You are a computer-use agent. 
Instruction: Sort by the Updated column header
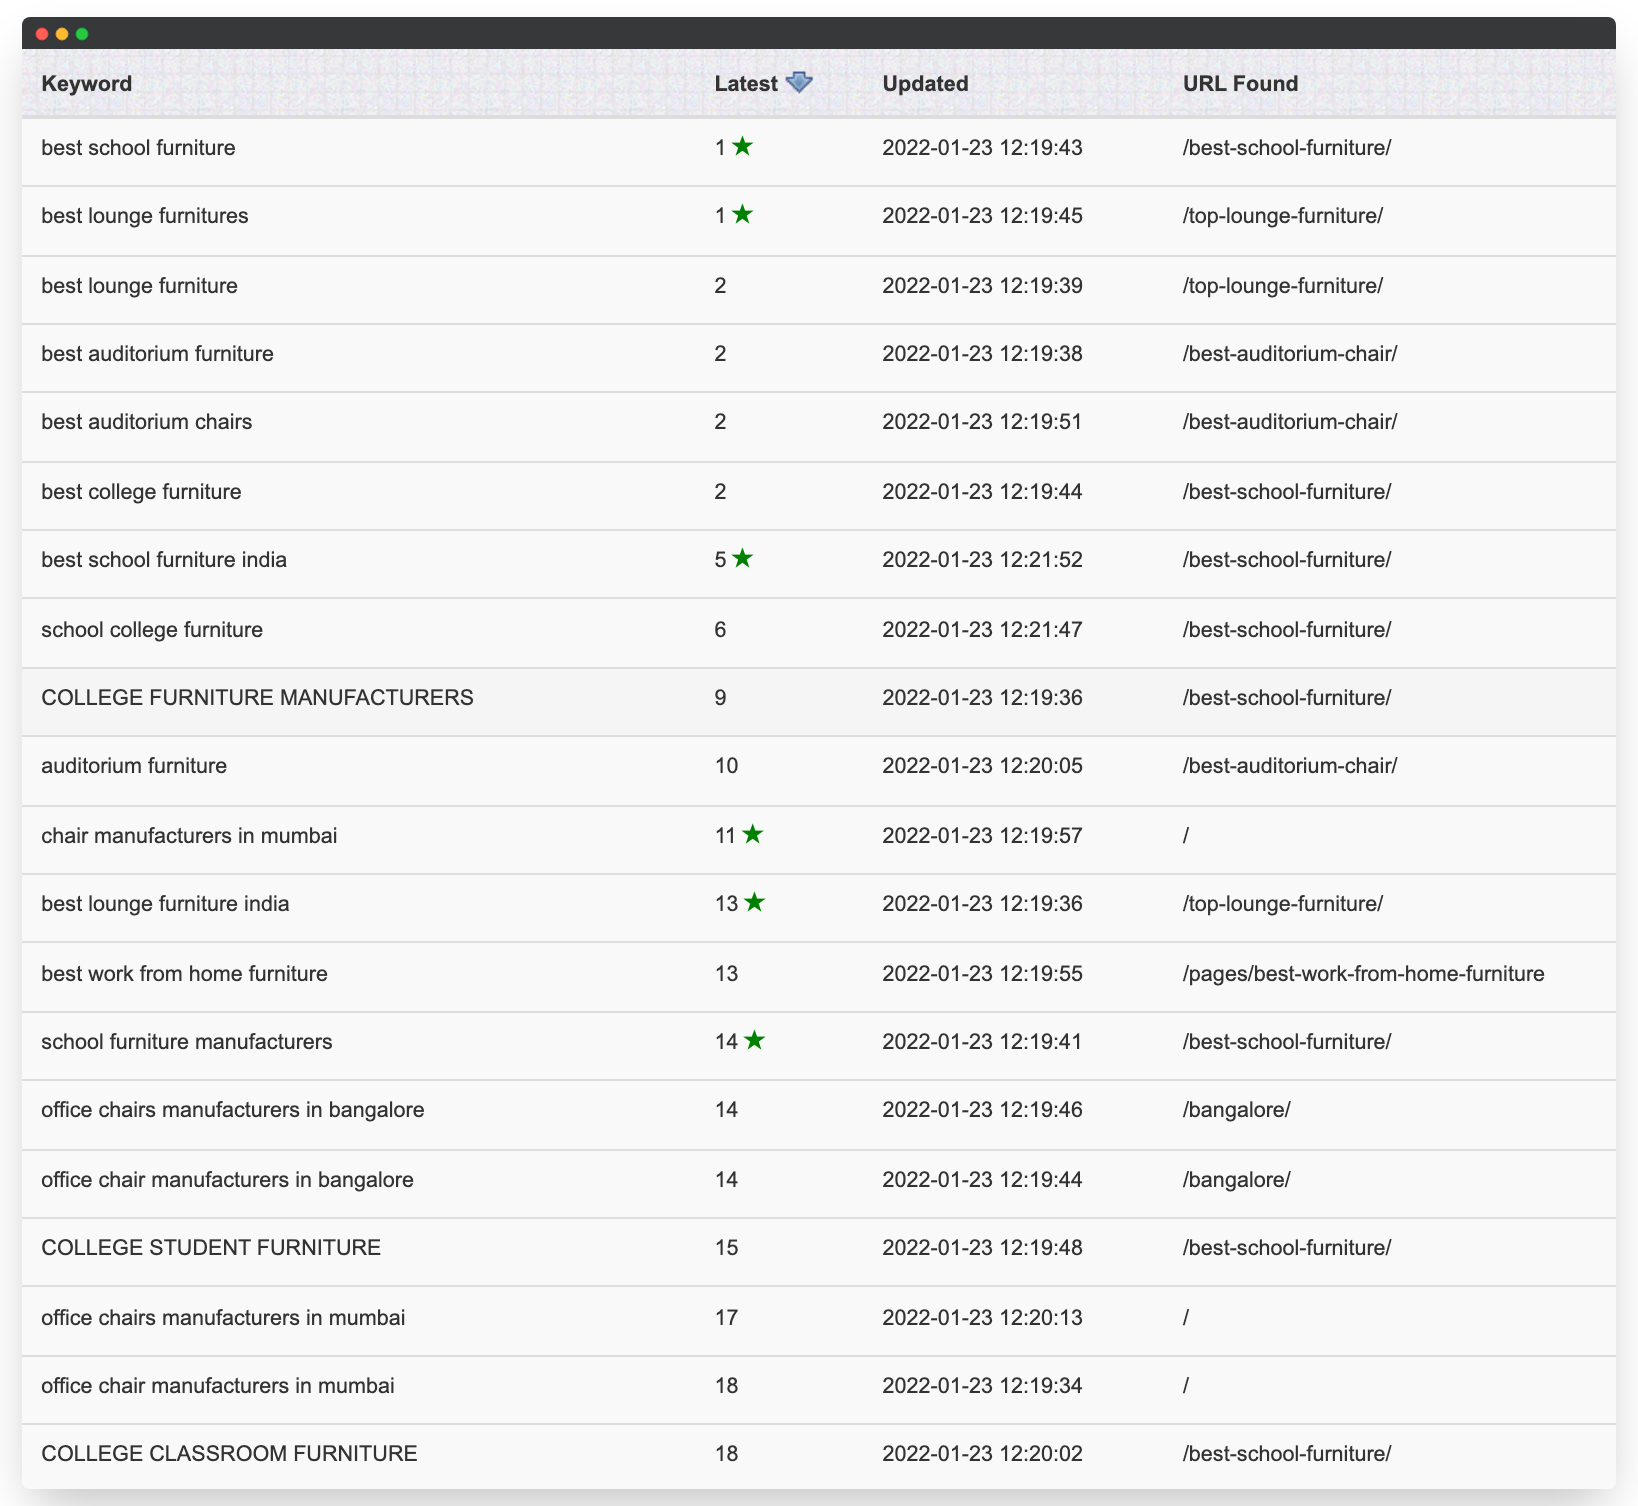click(x=925, y=84)
